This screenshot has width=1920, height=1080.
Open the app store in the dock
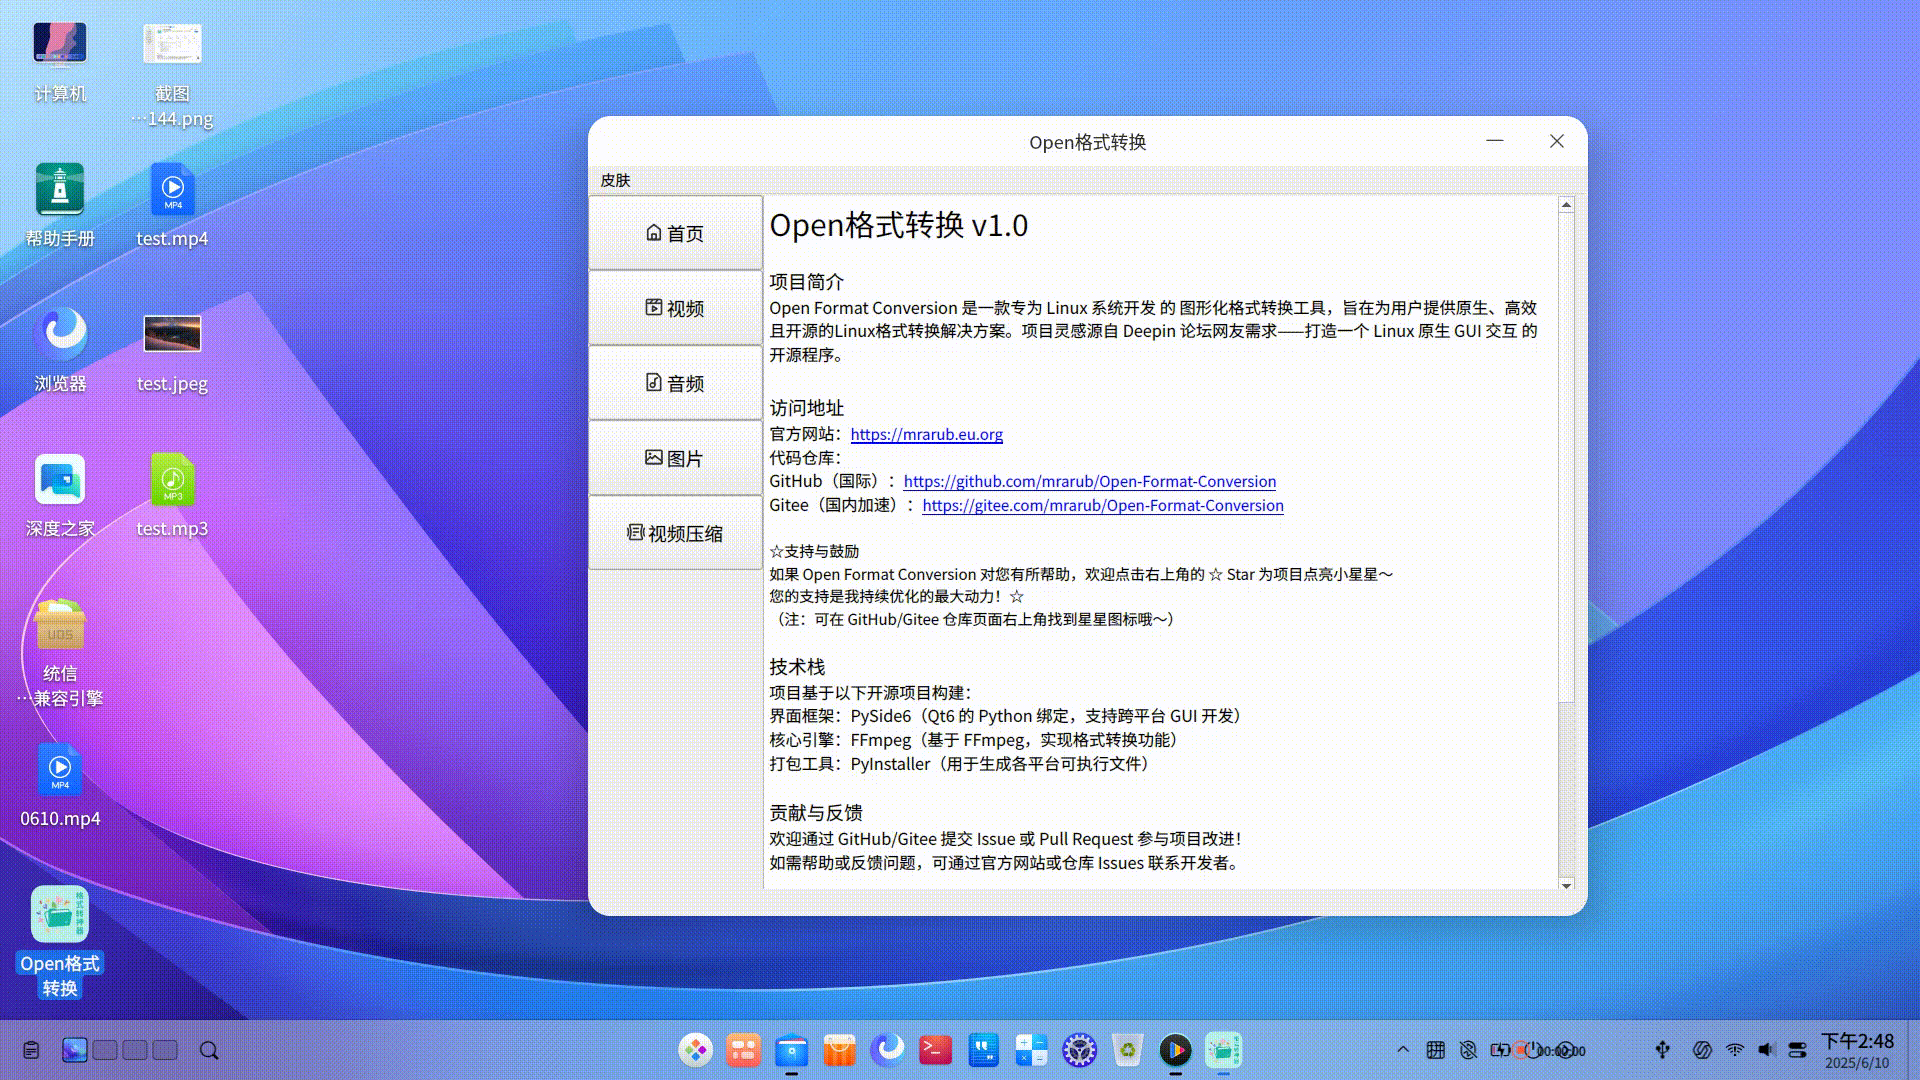click(839, 1050)
